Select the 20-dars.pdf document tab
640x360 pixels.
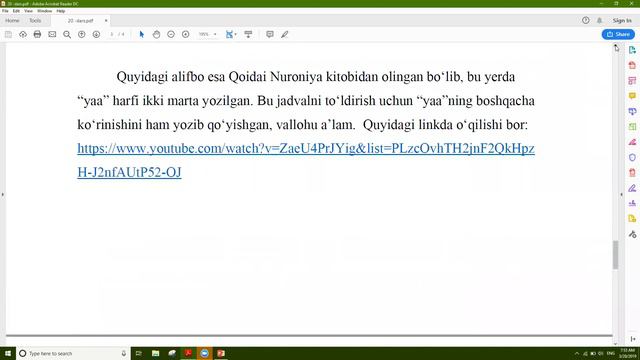pos(80,20)
